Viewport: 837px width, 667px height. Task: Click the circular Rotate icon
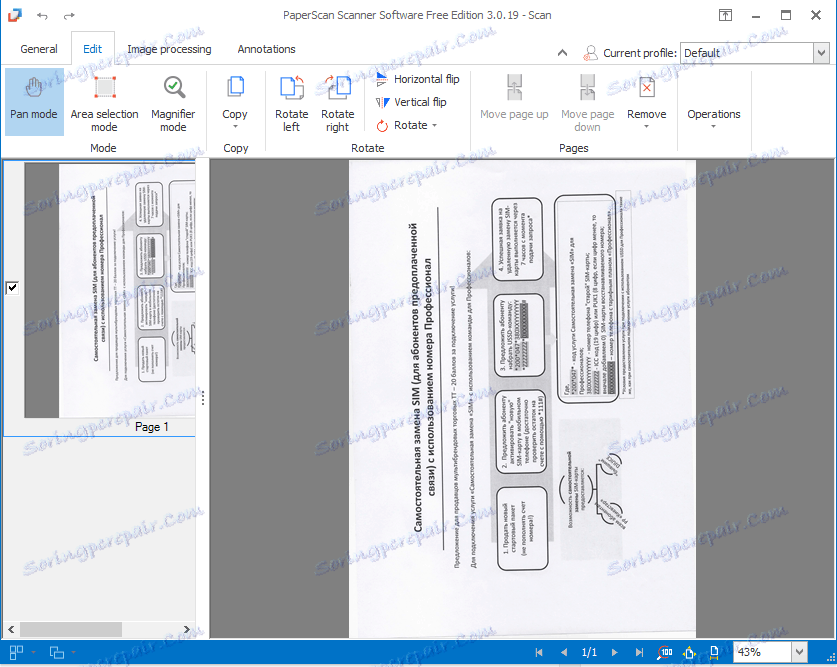click(x=382, y=126)
